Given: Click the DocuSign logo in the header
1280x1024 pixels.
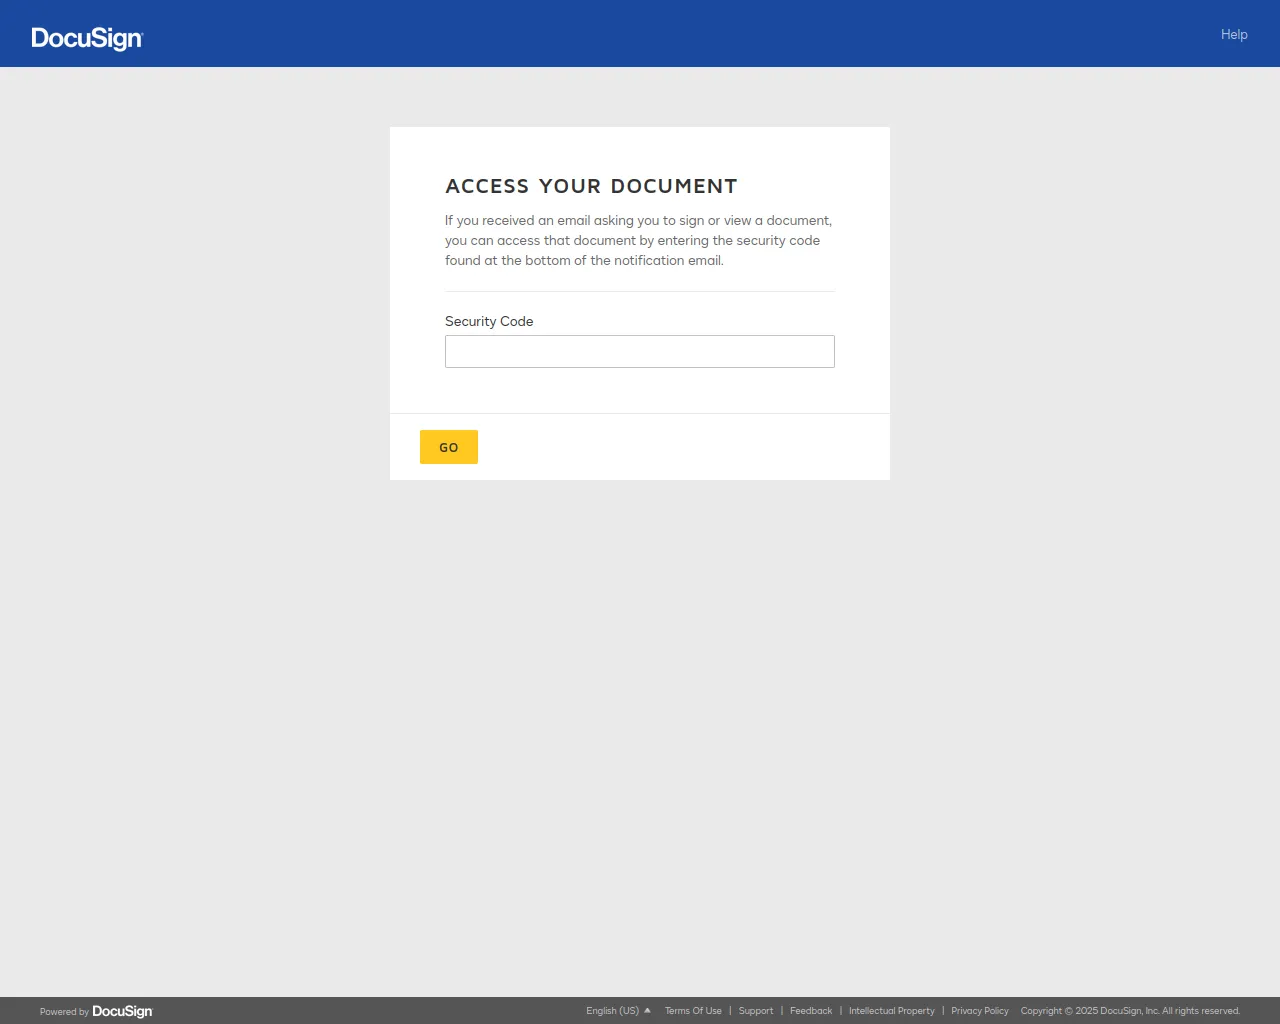Looking at the screenshot, I should (x=87, y=38).
